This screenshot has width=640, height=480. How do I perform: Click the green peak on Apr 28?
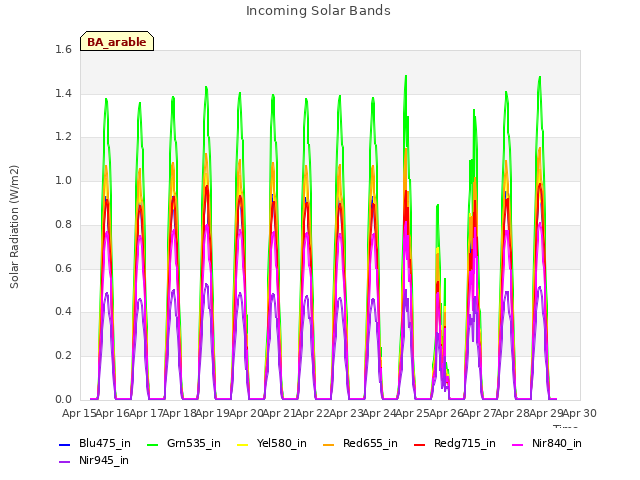tap(540, 78)
